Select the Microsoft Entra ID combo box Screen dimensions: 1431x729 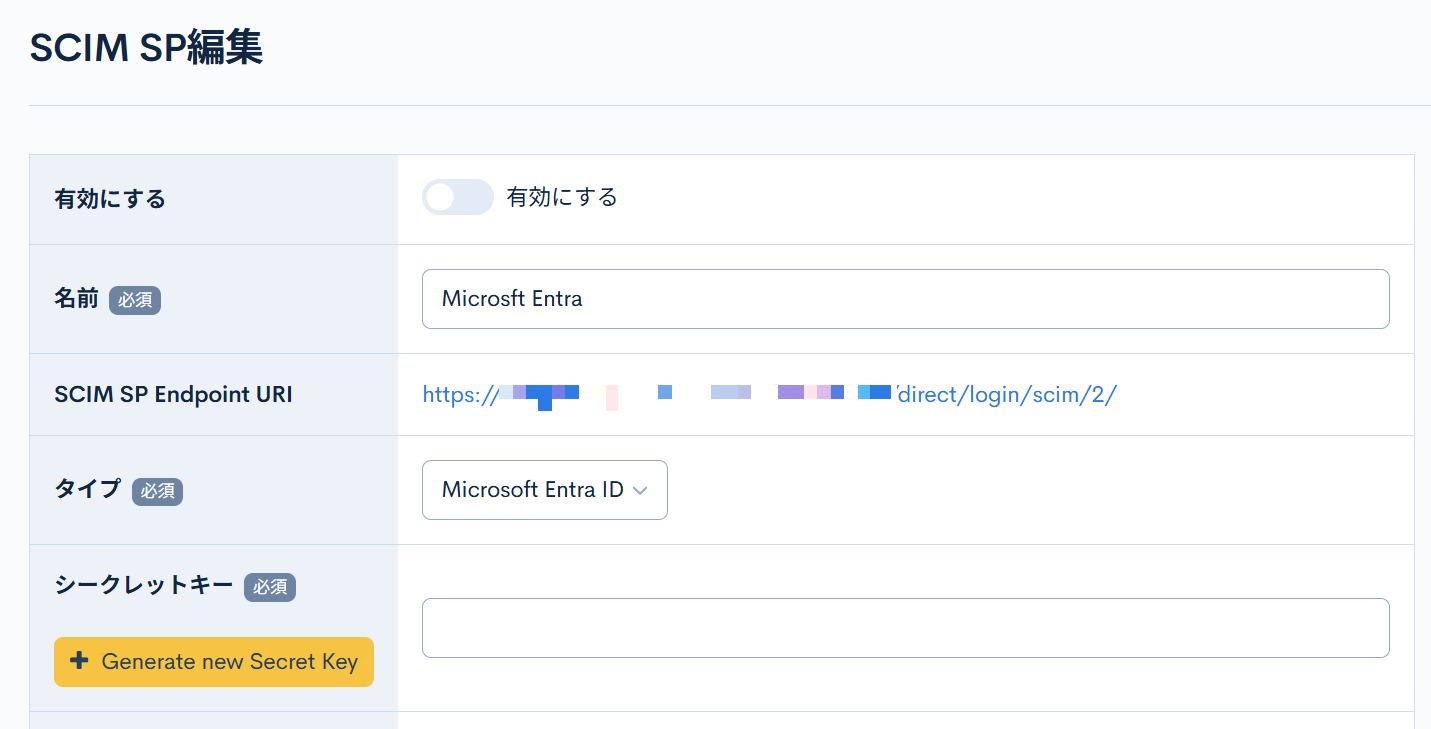(x=545, y=490)
